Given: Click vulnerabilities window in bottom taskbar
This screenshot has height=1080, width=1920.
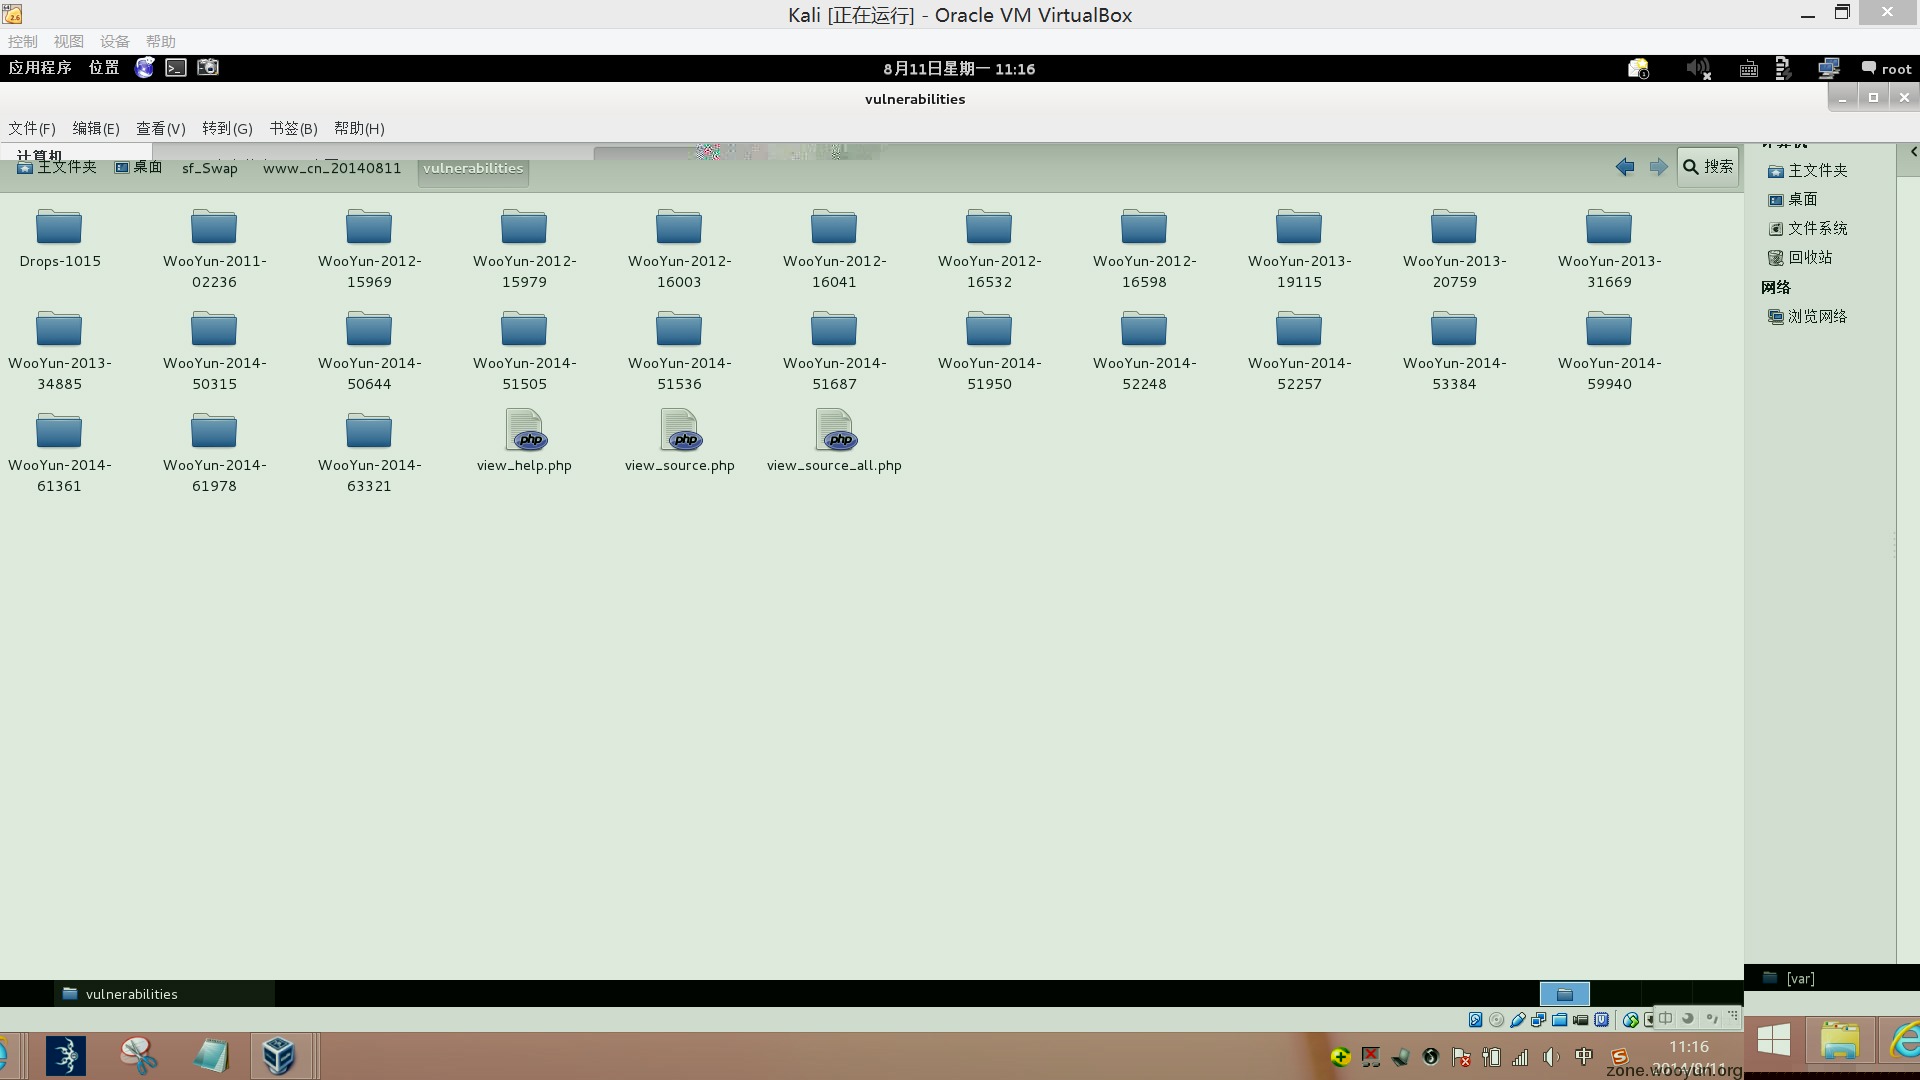Looking at the screenshot, I should pos(130,993).
